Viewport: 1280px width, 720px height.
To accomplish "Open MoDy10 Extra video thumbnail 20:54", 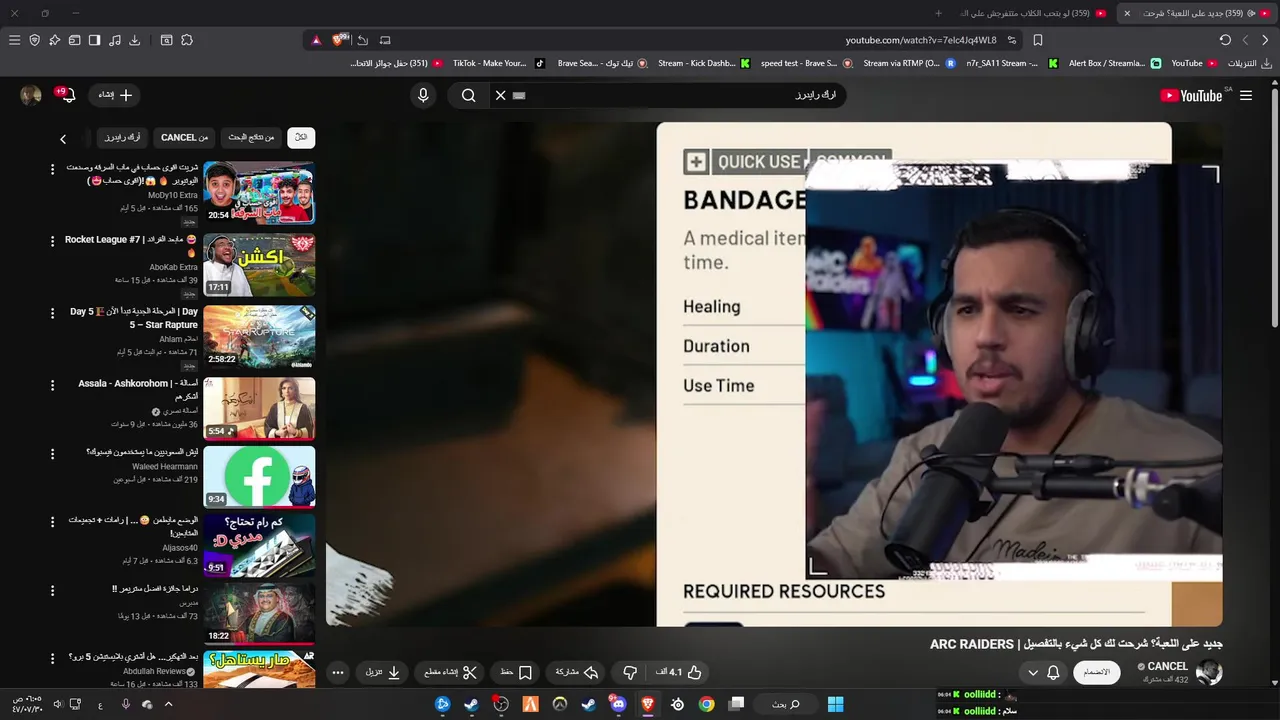I will click(x=259, y=193).
